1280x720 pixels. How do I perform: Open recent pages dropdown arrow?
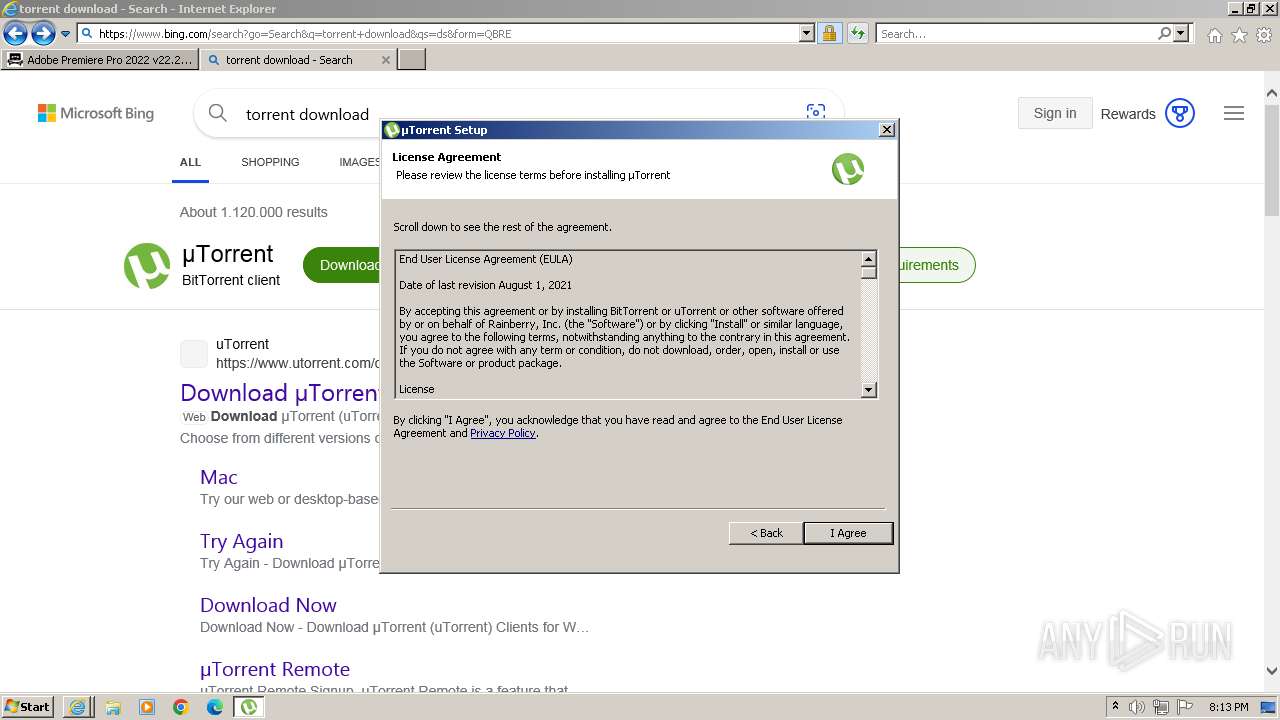tap(65, 34)
